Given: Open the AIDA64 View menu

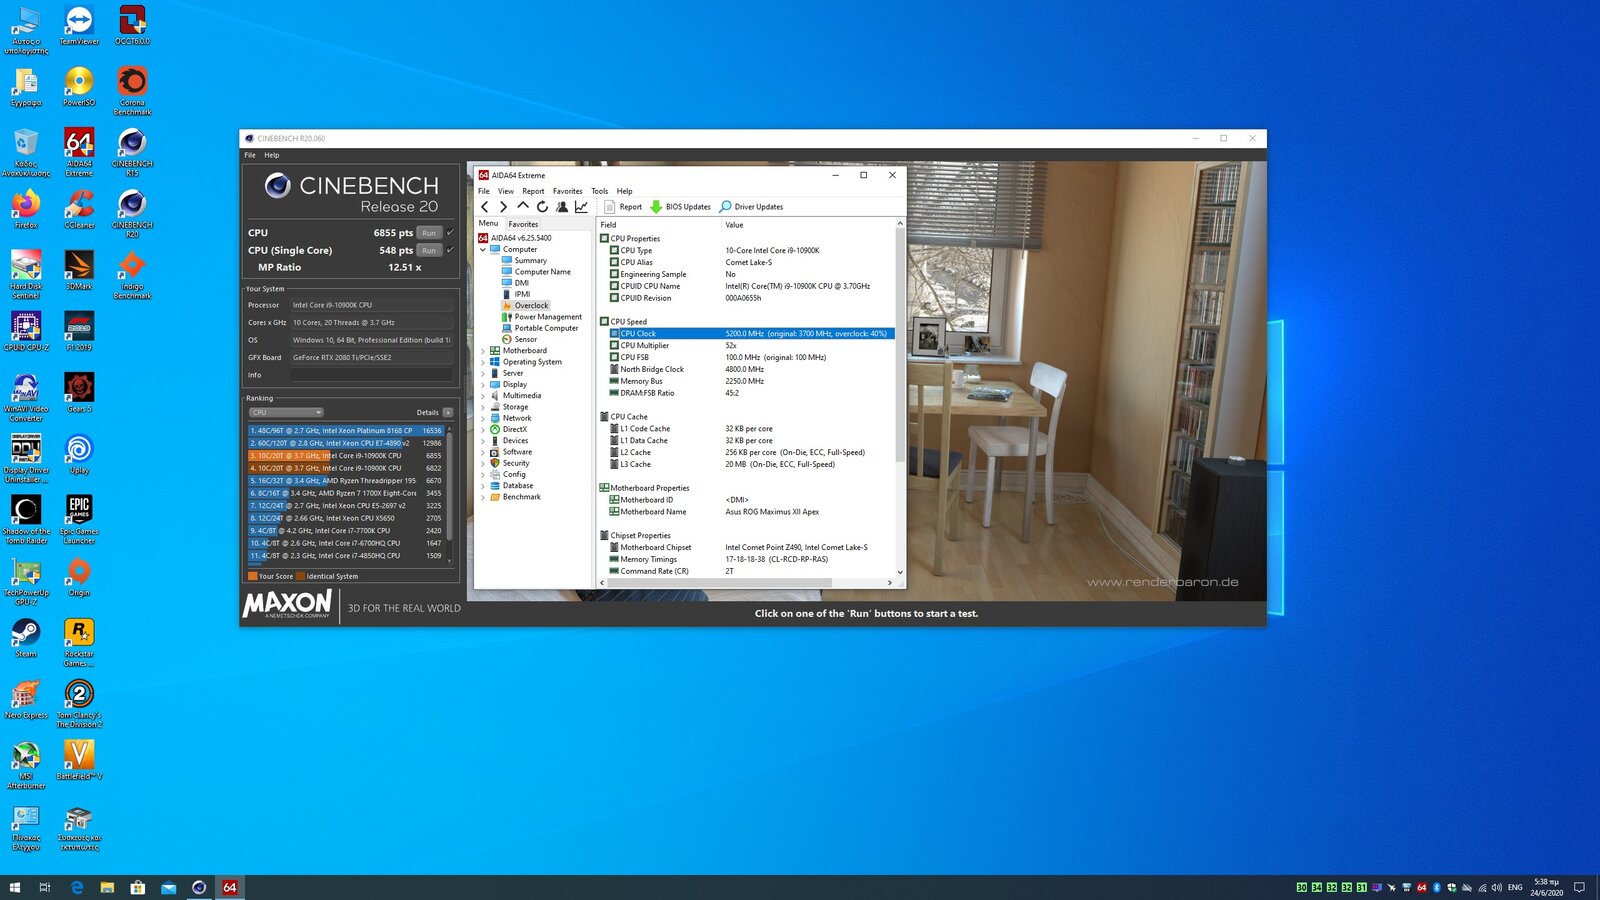Looking at the screenshot, I should point(506,191).
